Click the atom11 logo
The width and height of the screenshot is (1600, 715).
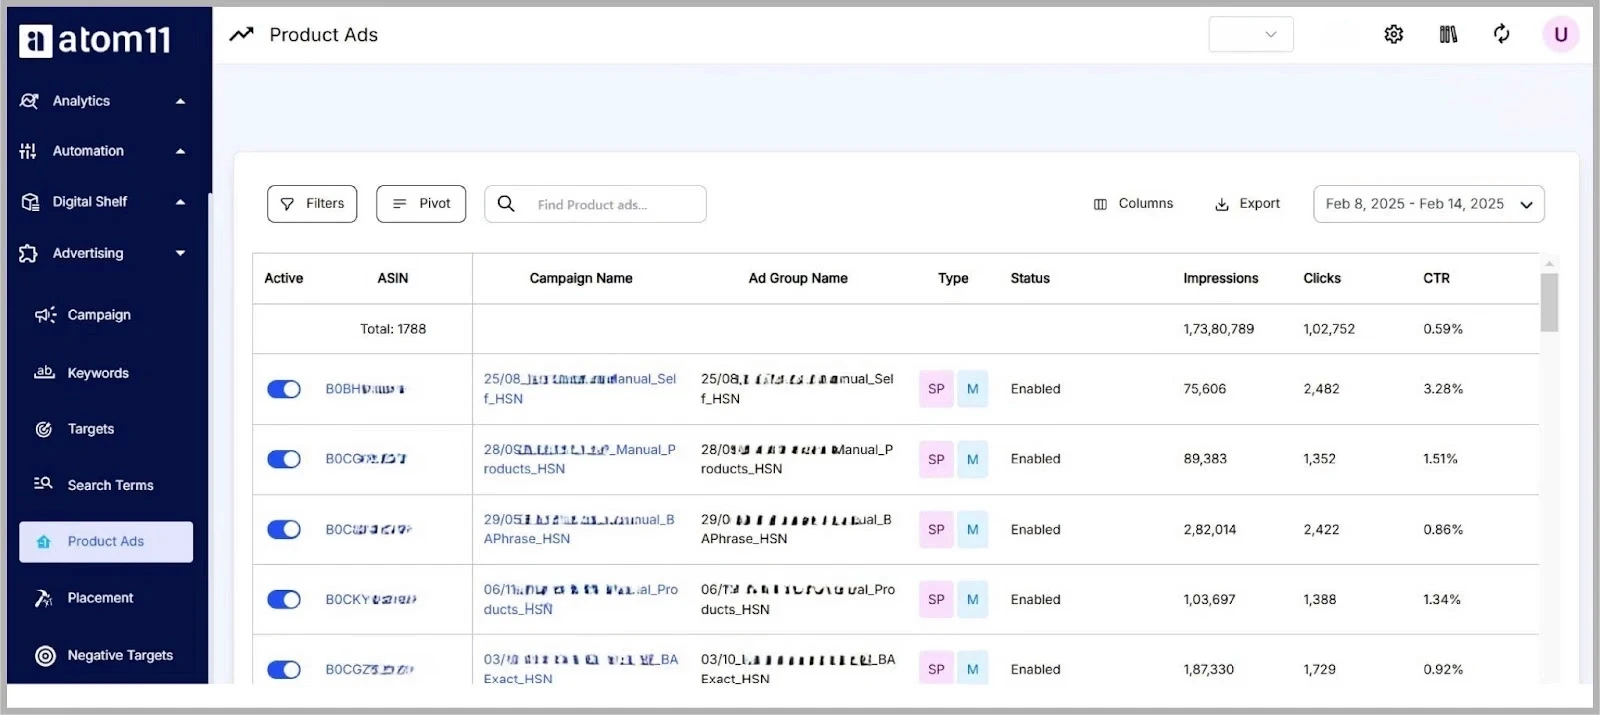(x=95, y=40)
